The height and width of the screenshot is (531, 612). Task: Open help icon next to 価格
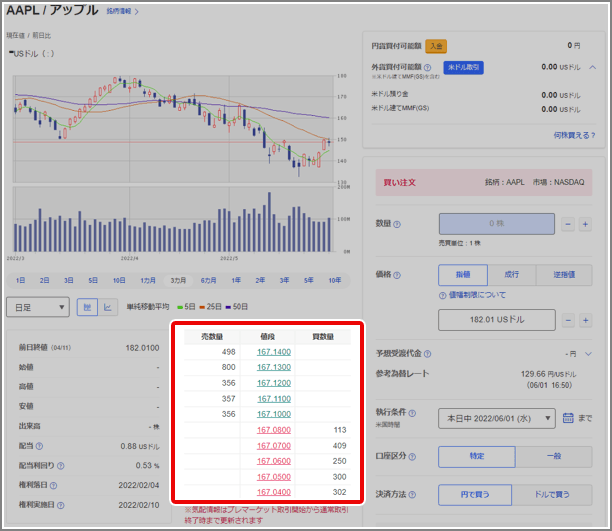(x=397, y=275)
